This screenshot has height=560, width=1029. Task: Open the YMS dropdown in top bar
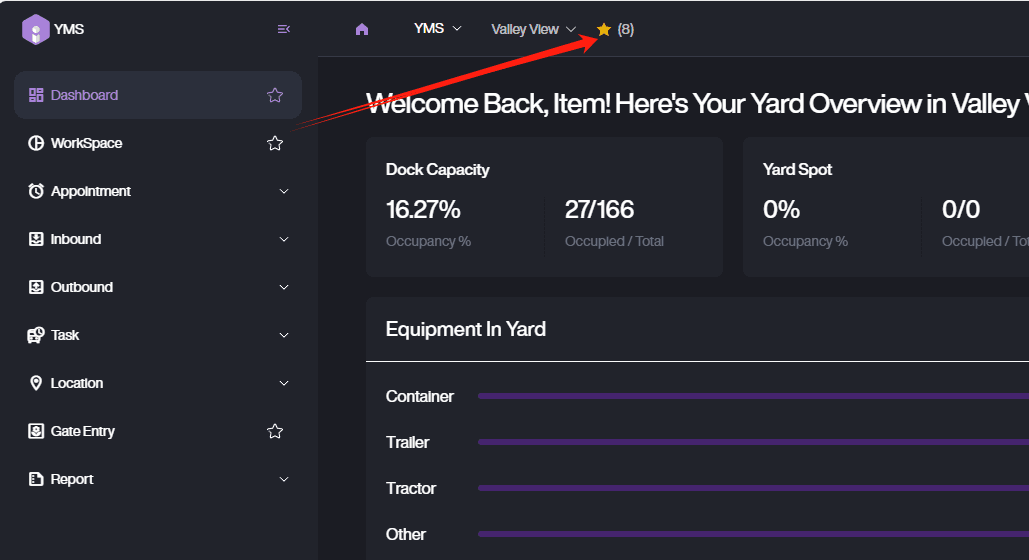pos(437,29)
